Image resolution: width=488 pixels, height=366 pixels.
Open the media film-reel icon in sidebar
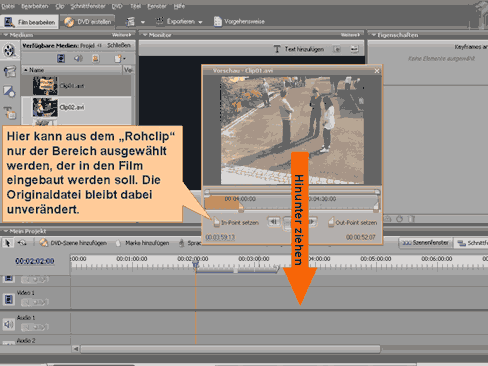tap(9, 51)
